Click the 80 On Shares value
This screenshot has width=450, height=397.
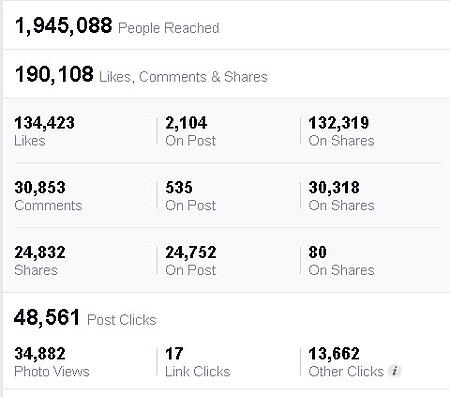click(x=317, y=252)
